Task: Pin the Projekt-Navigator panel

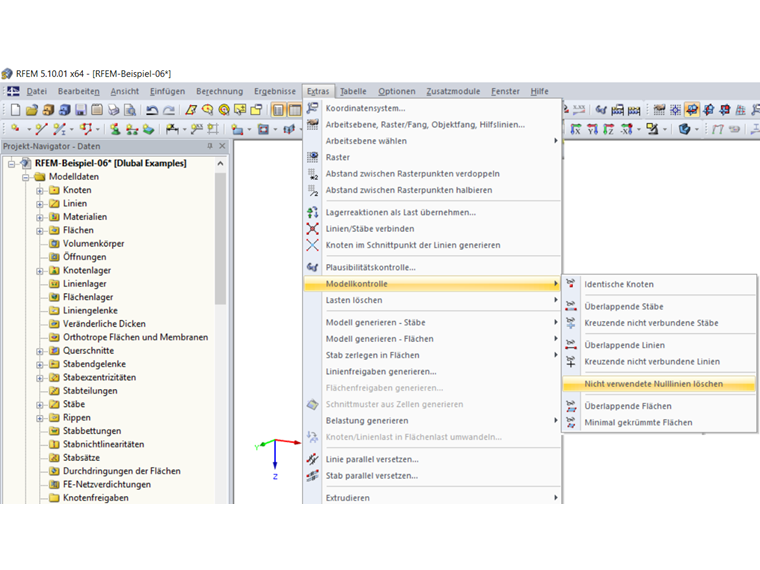Action: 210,146
